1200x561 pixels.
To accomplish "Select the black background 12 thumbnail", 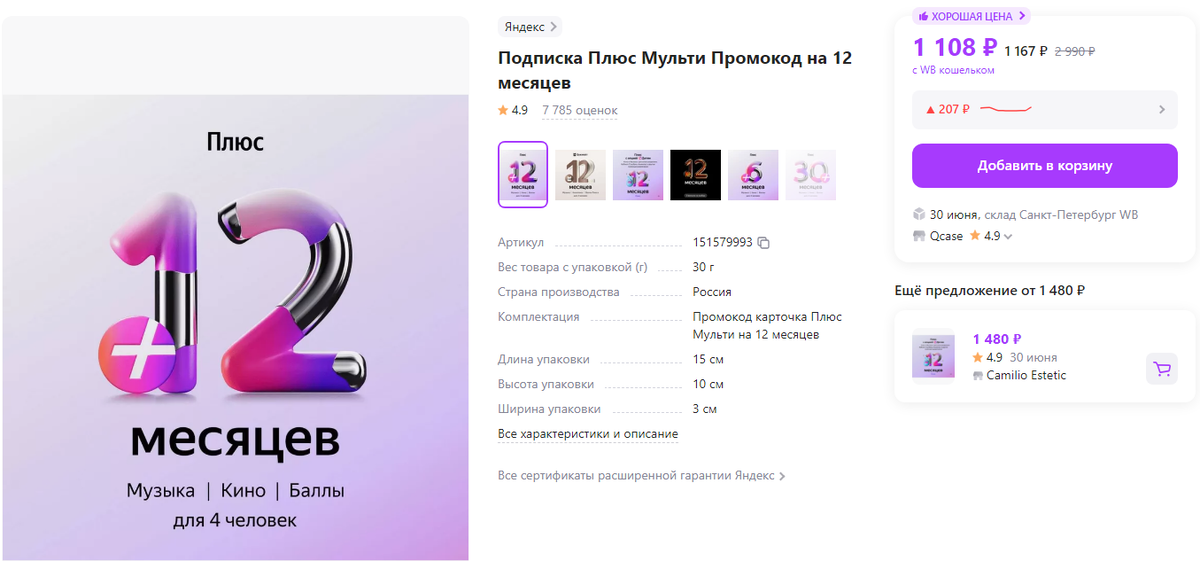I will pyautogui.click(x=695, y=175).
